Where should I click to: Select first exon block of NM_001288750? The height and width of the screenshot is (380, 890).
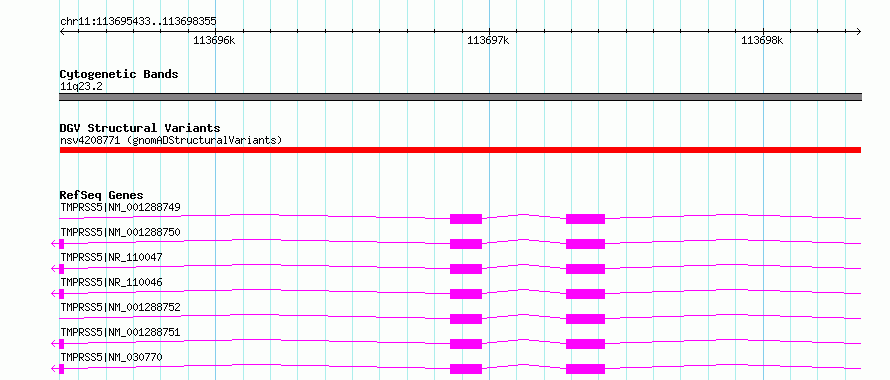[x=466, y=244]
